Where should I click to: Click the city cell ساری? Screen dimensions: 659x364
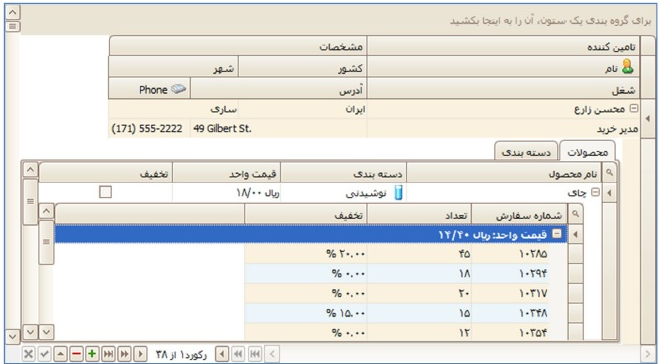173,109
